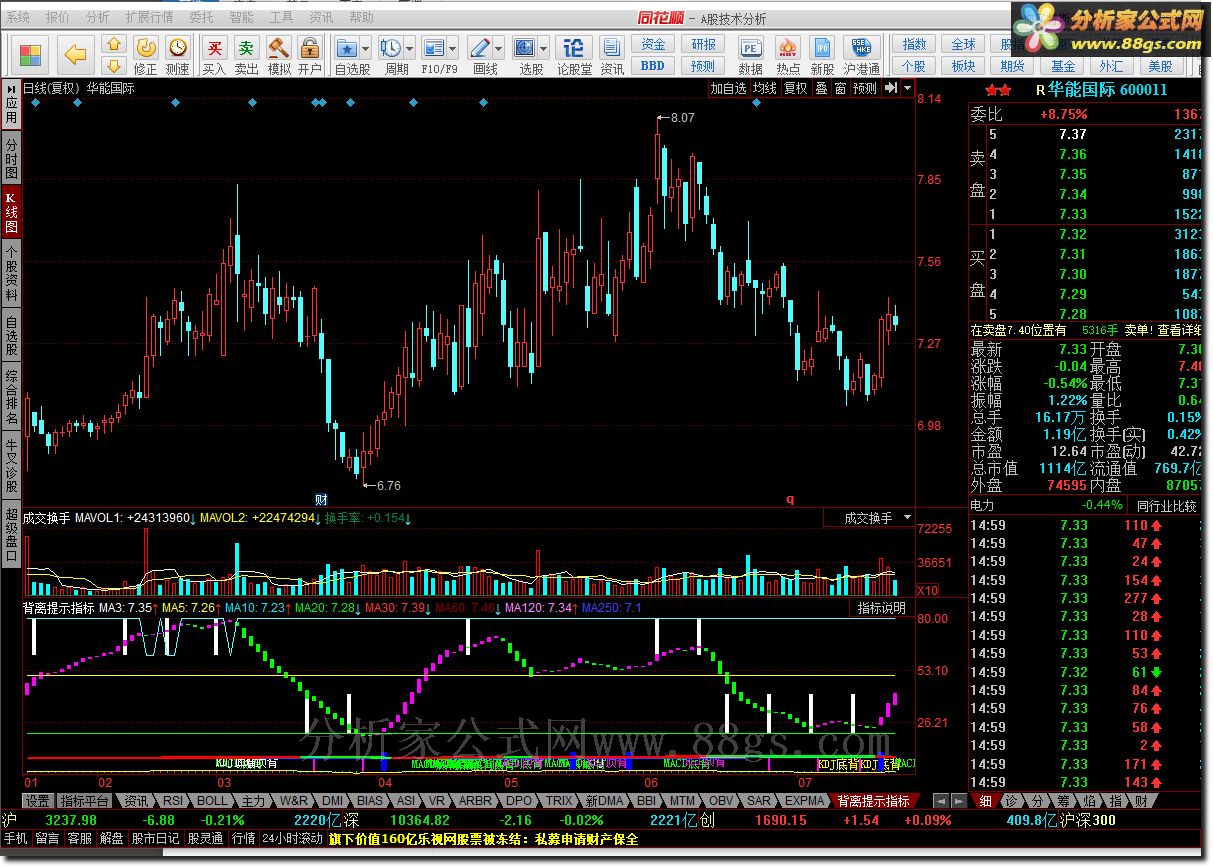Toggle 复权 price adjustment
This screenshot has height=867, width=1213.
pyautogui.click(x=796, y=88)
